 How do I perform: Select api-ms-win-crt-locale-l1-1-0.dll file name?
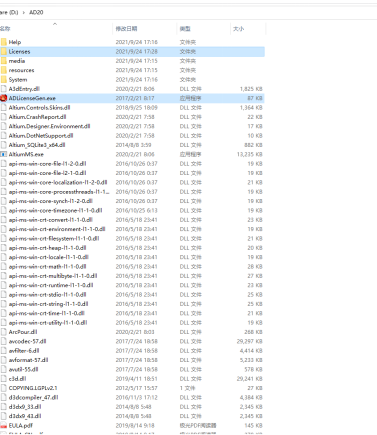(x=49, y=257)
